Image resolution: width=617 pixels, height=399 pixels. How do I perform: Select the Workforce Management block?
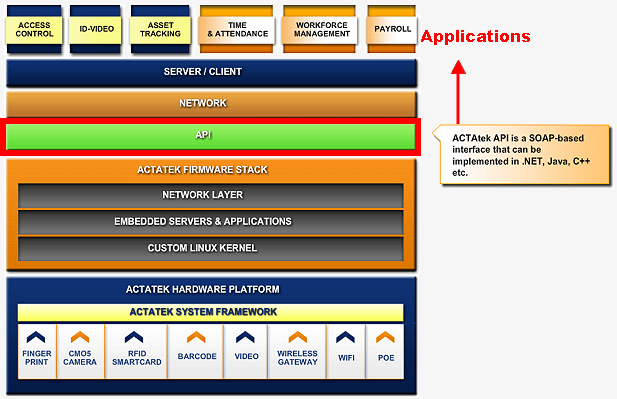[x=320, y=30]
